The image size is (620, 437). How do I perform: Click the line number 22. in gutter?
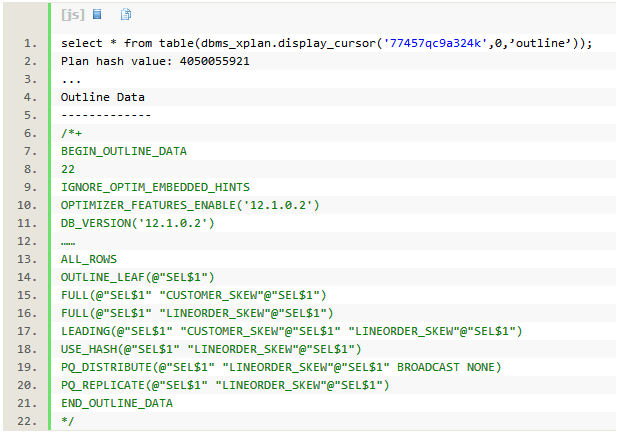(27, 421)
